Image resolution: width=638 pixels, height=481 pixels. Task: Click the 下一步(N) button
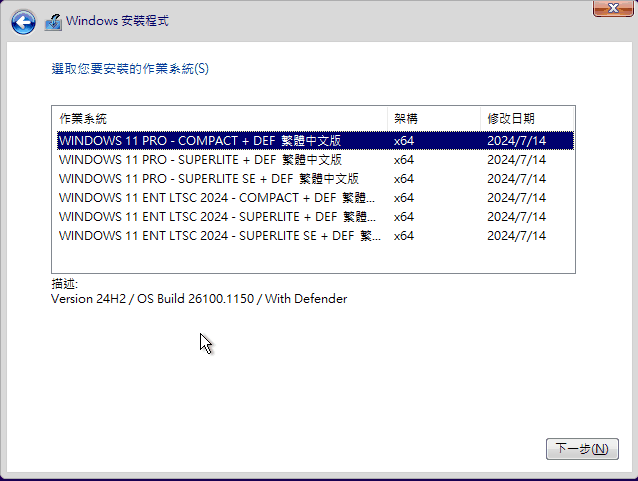coord(582,449)
